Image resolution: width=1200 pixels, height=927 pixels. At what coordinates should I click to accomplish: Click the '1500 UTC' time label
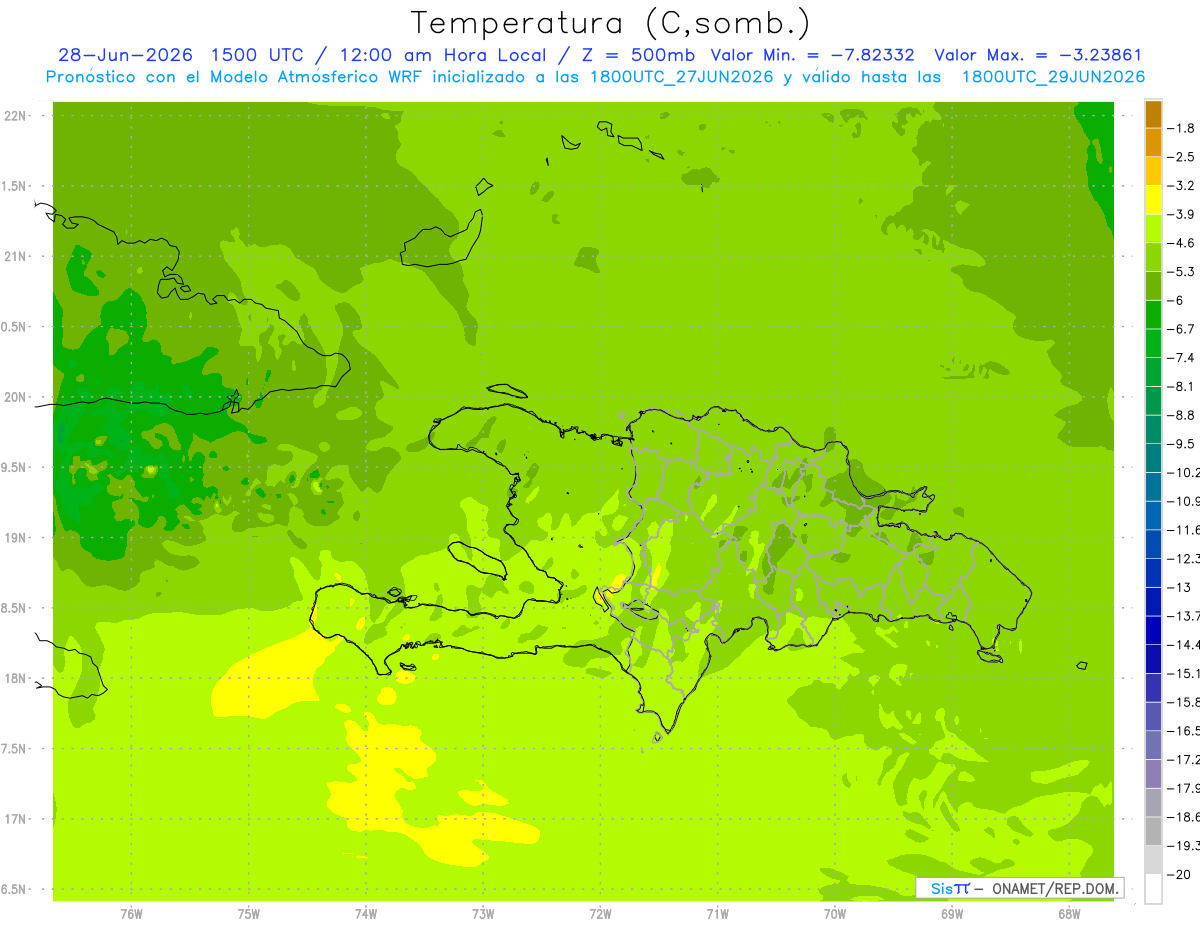[x=257, y=55]
